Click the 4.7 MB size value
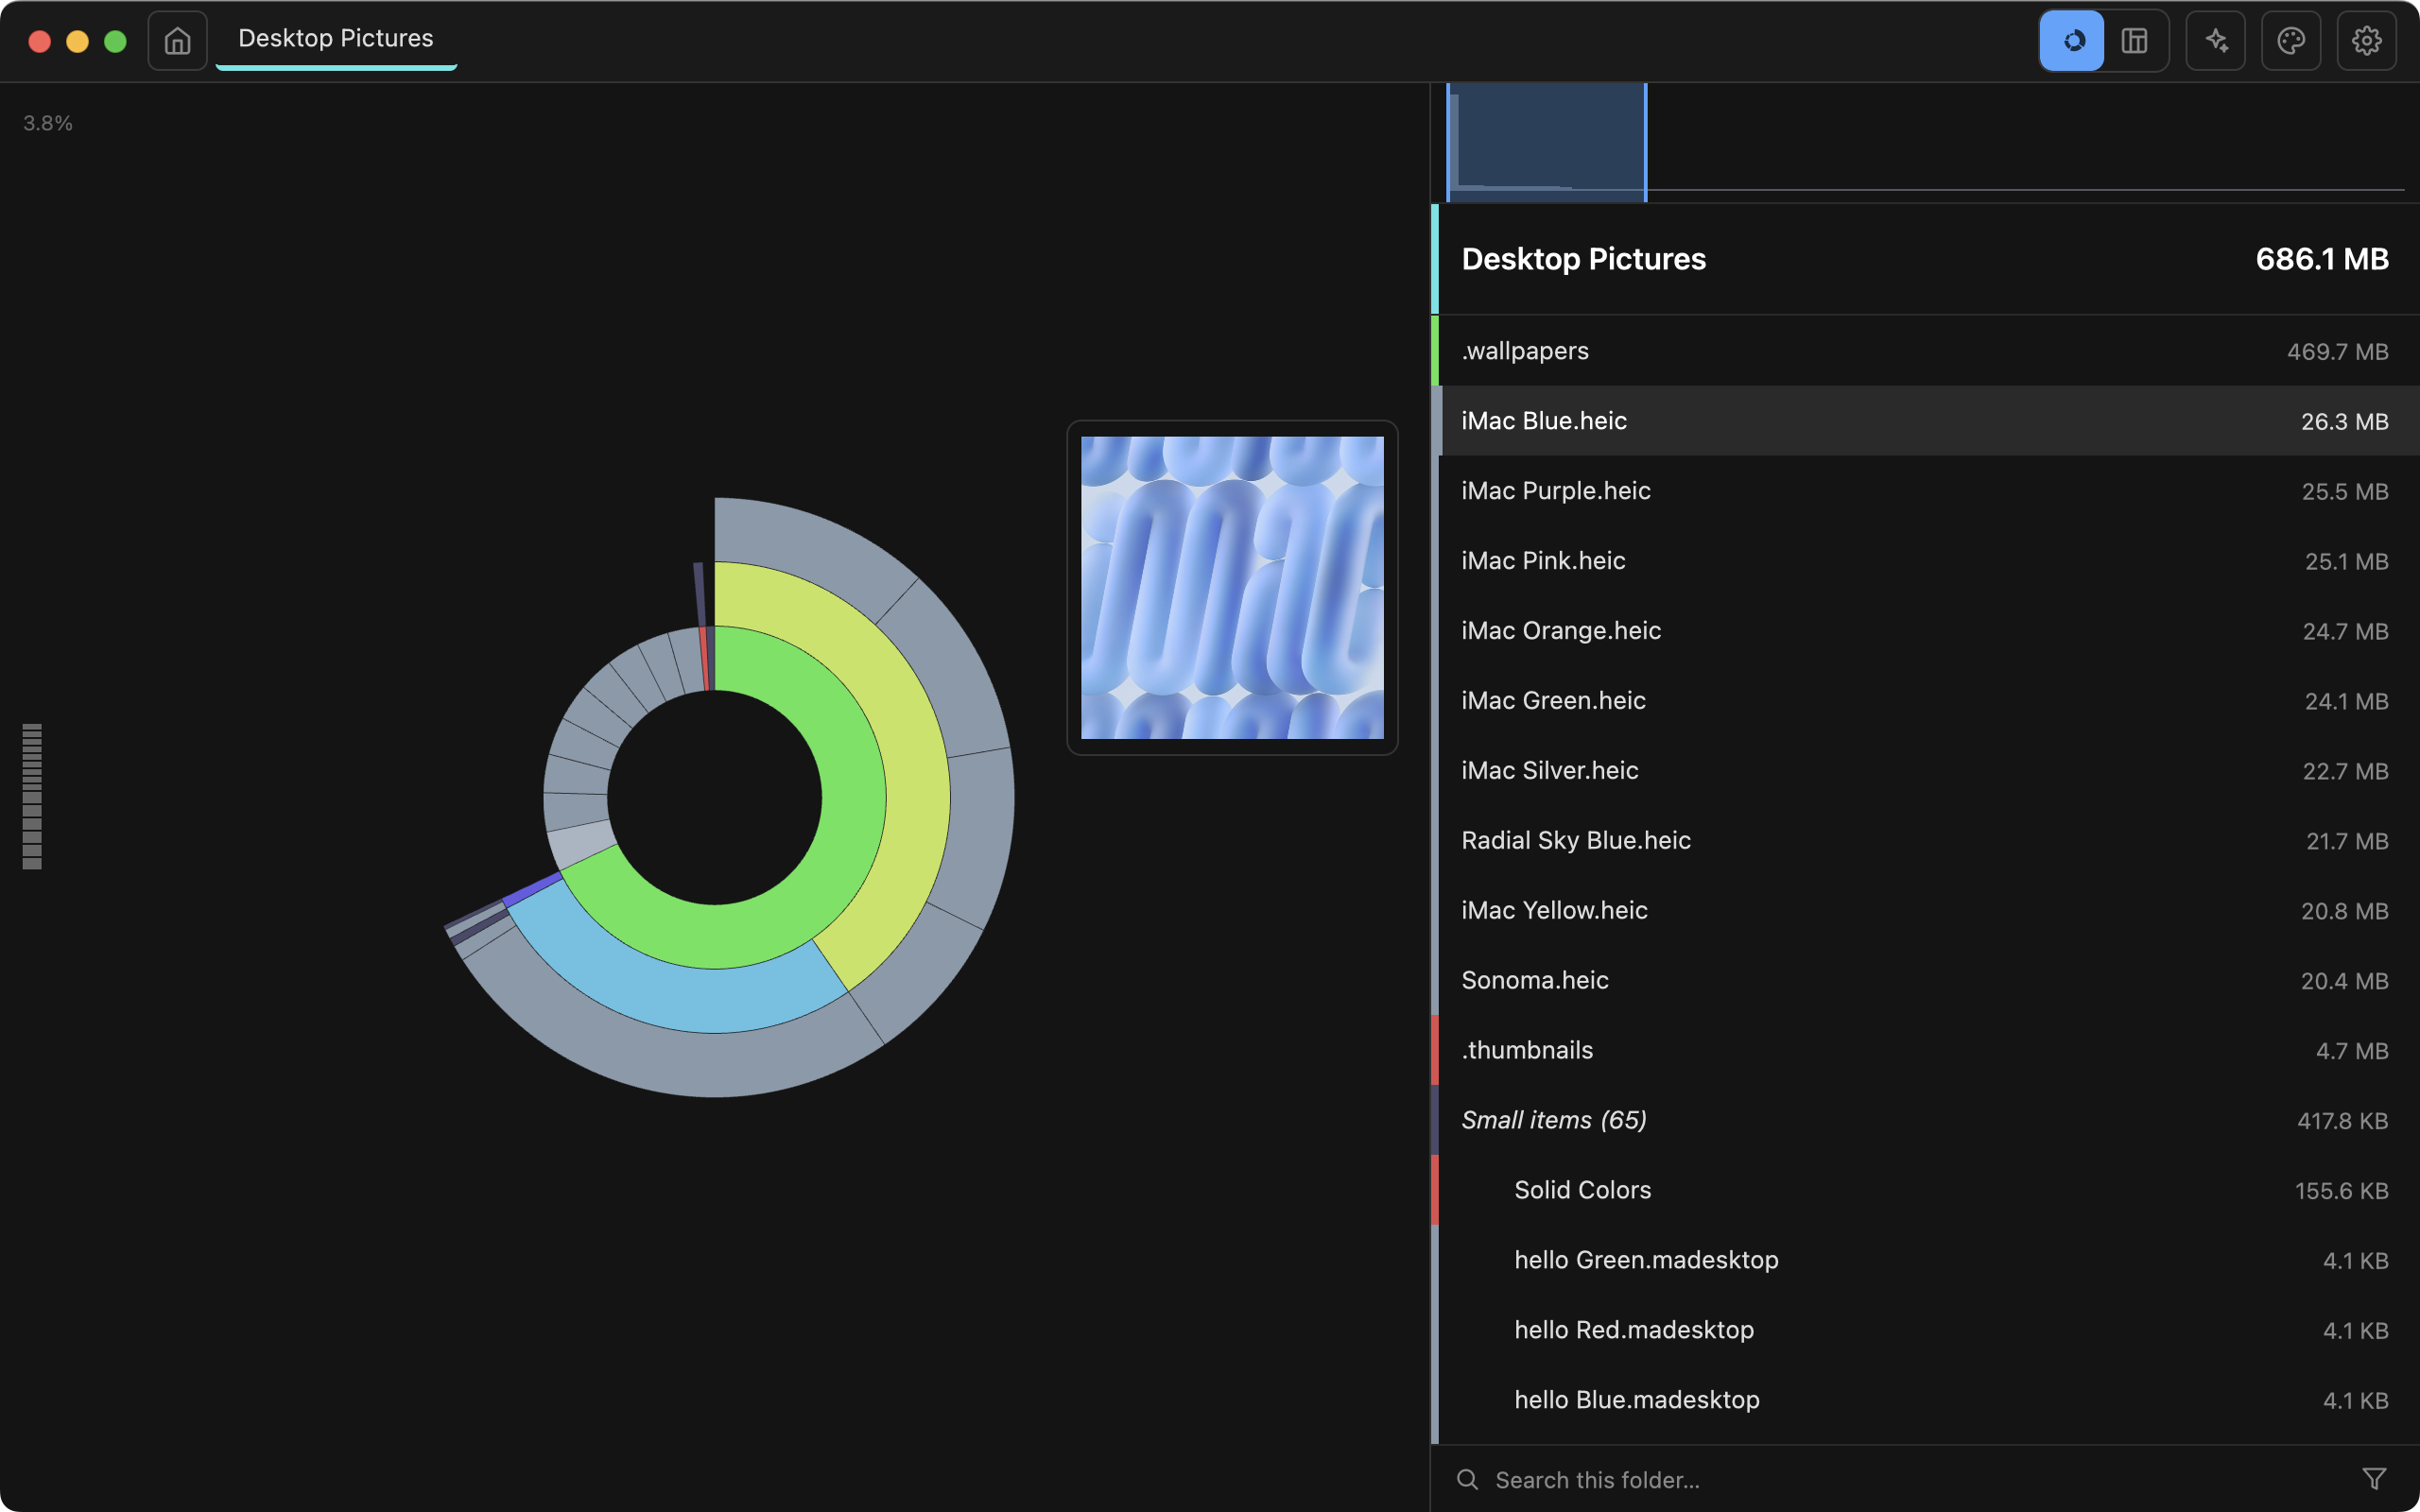Viewport: 2420px width, 1512px height. coord(2352,1051)
